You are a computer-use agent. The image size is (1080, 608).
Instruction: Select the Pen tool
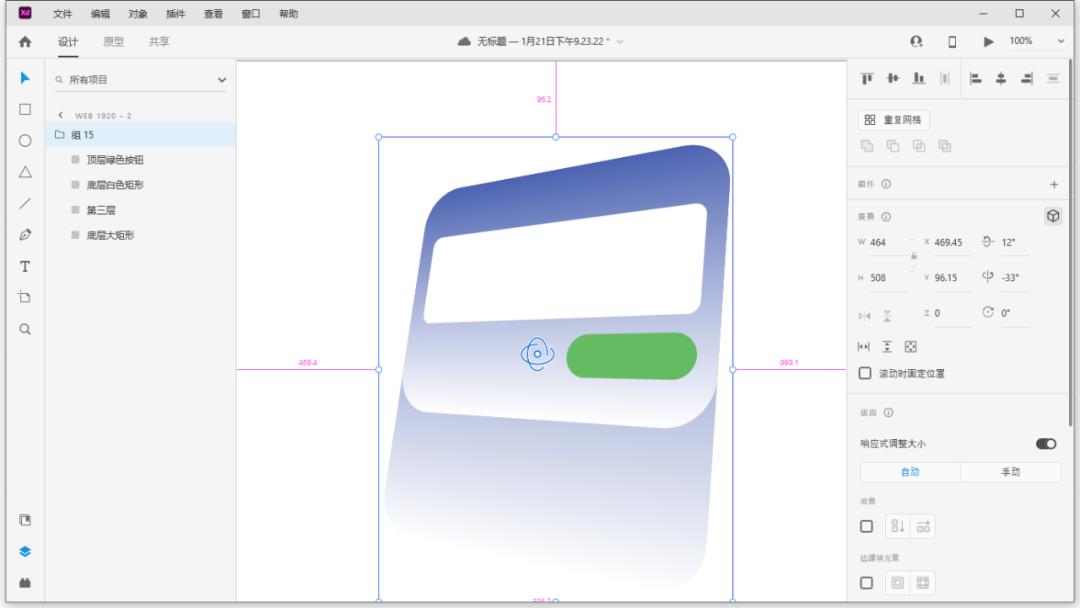(25, 235)
